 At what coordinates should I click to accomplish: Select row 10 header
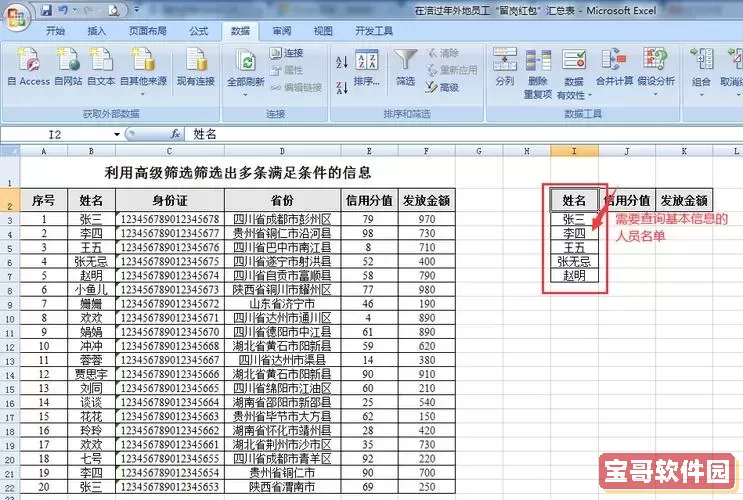click(x=10, y=318)
